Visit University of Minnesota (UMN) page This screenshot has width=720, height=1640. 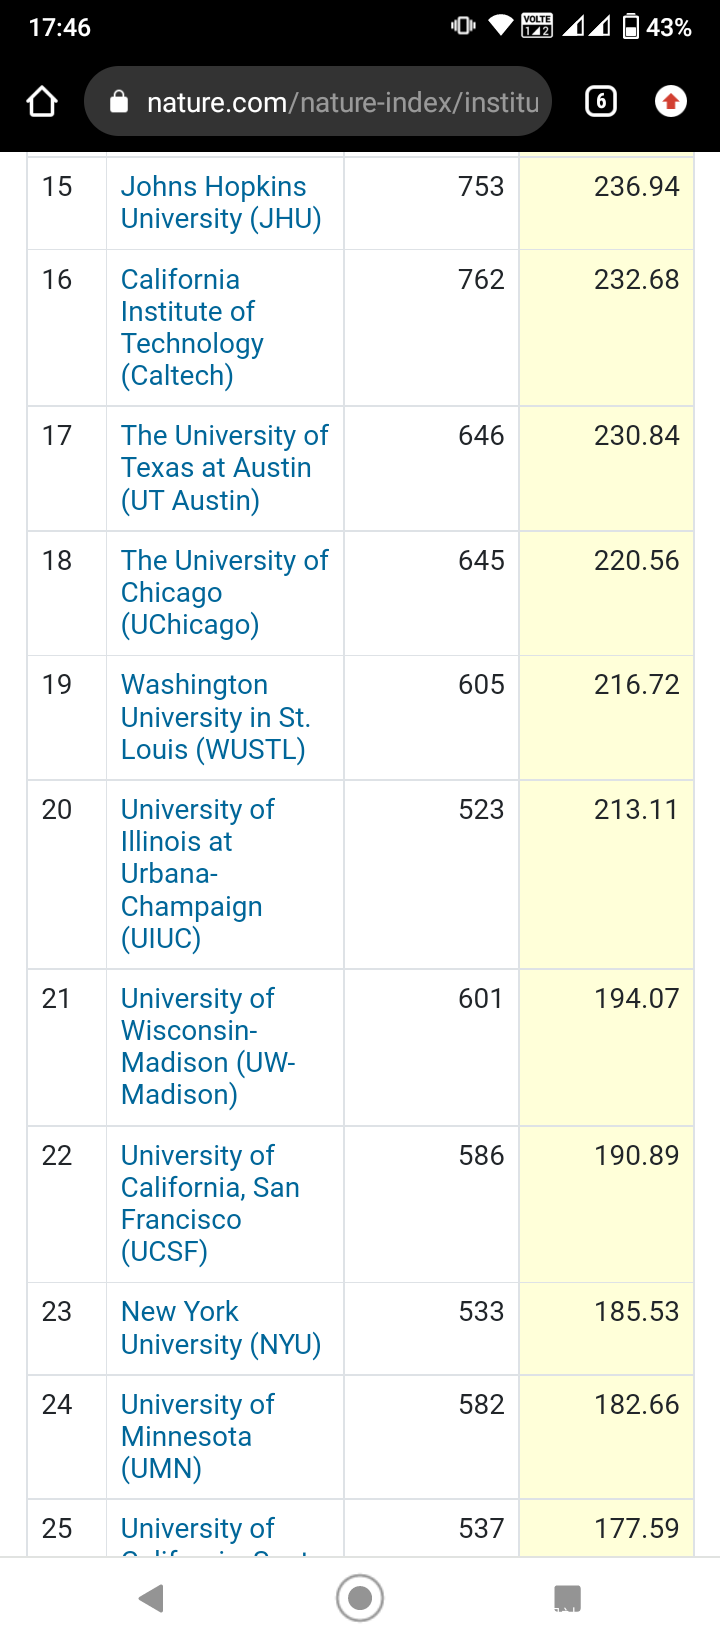coord(197,1436)
